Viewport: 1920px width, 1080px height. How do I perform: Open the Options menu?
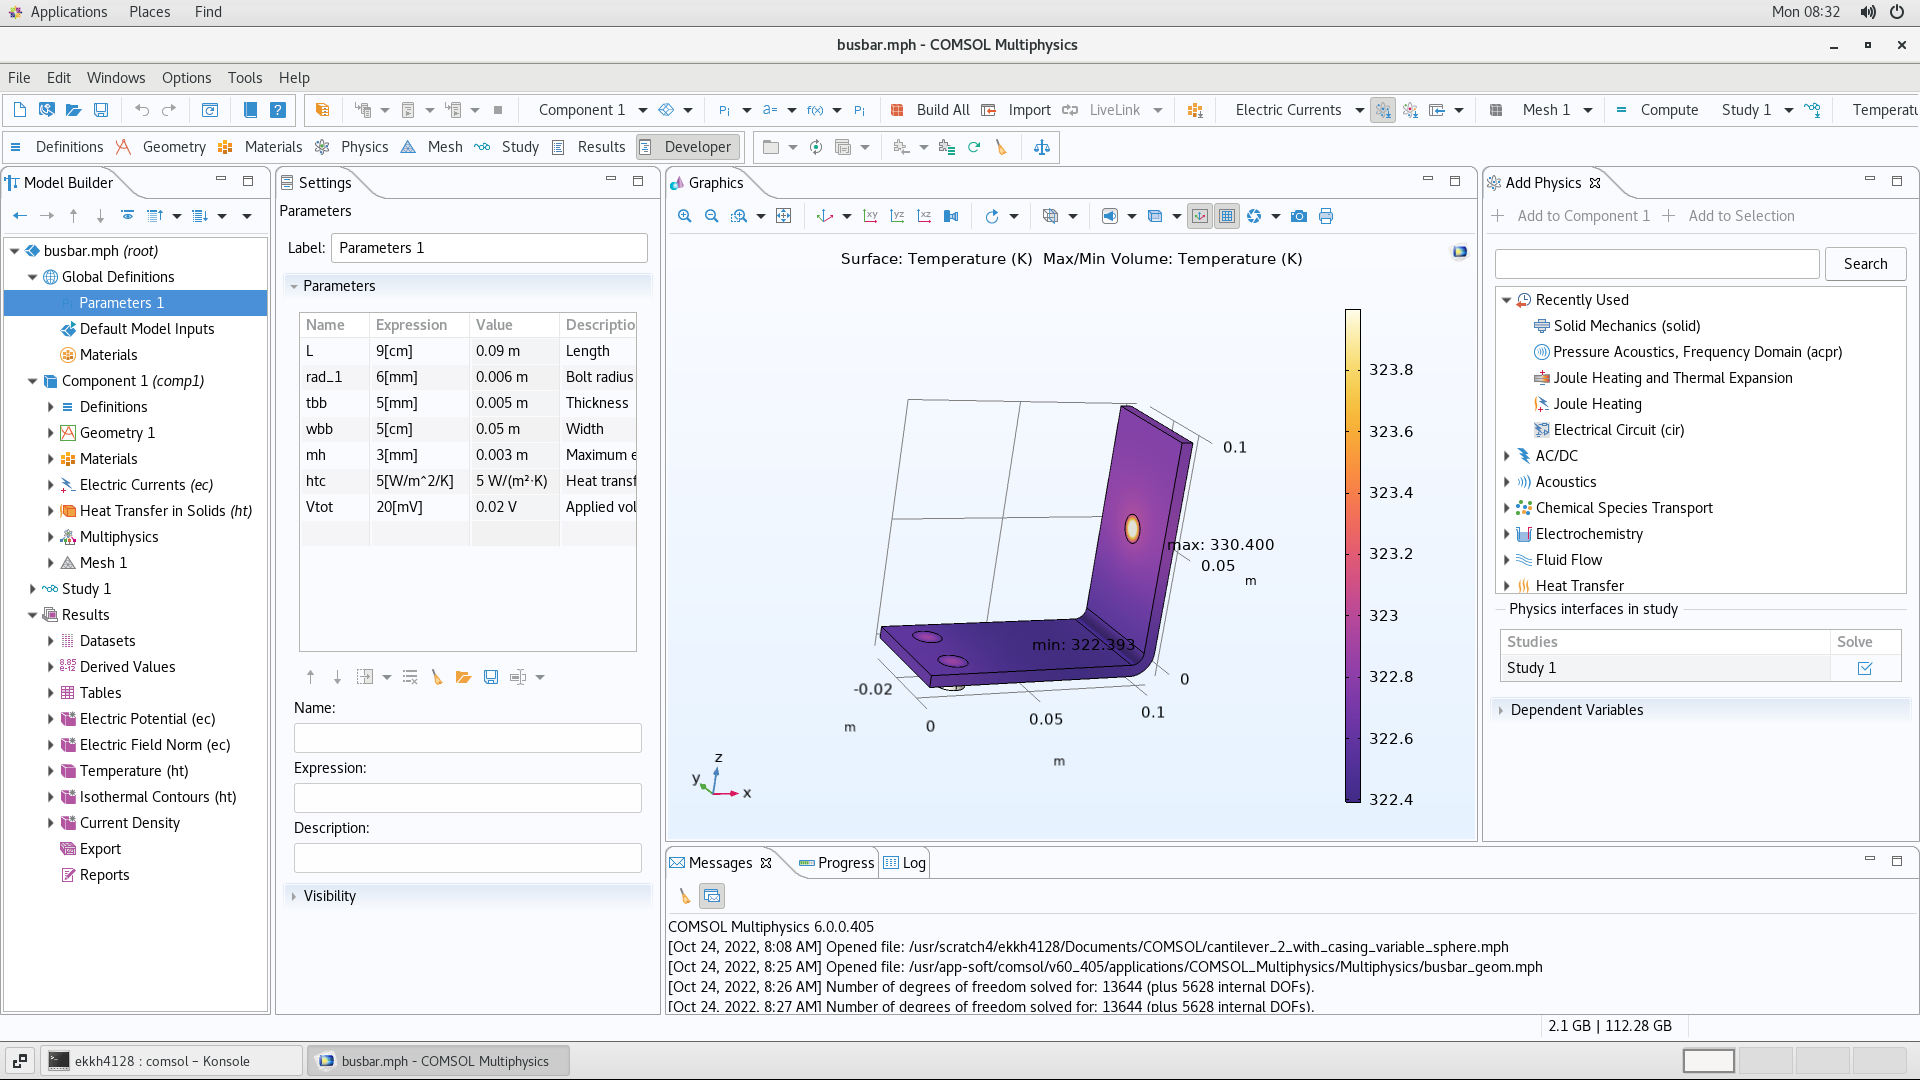(186, 78)
